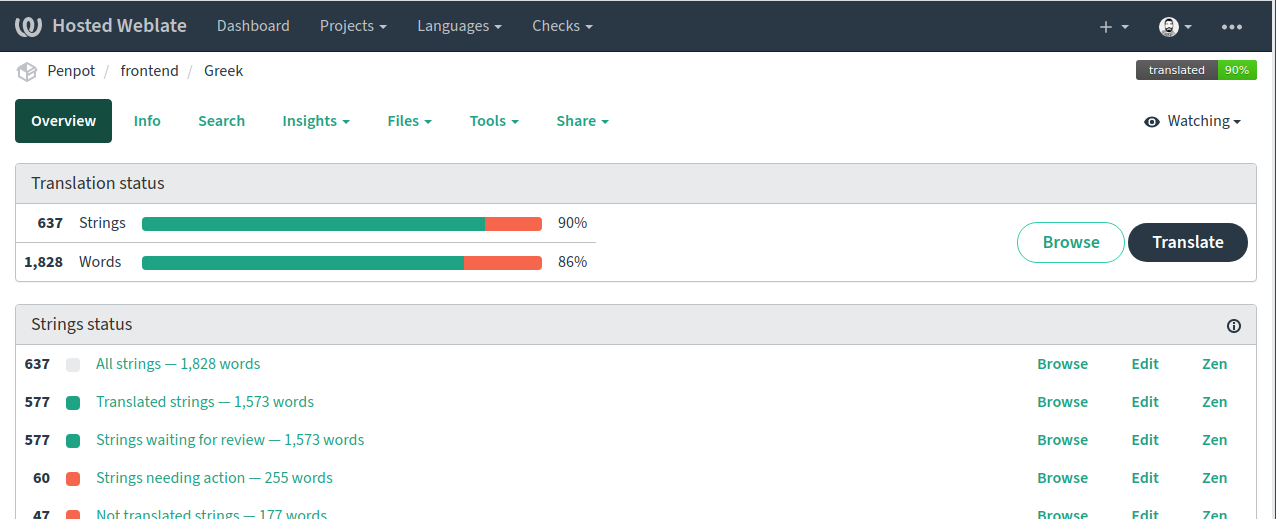The height and width of the screenshot is (519, 1276).
Task: Click the Strings status info icon
Action: 1233,326
